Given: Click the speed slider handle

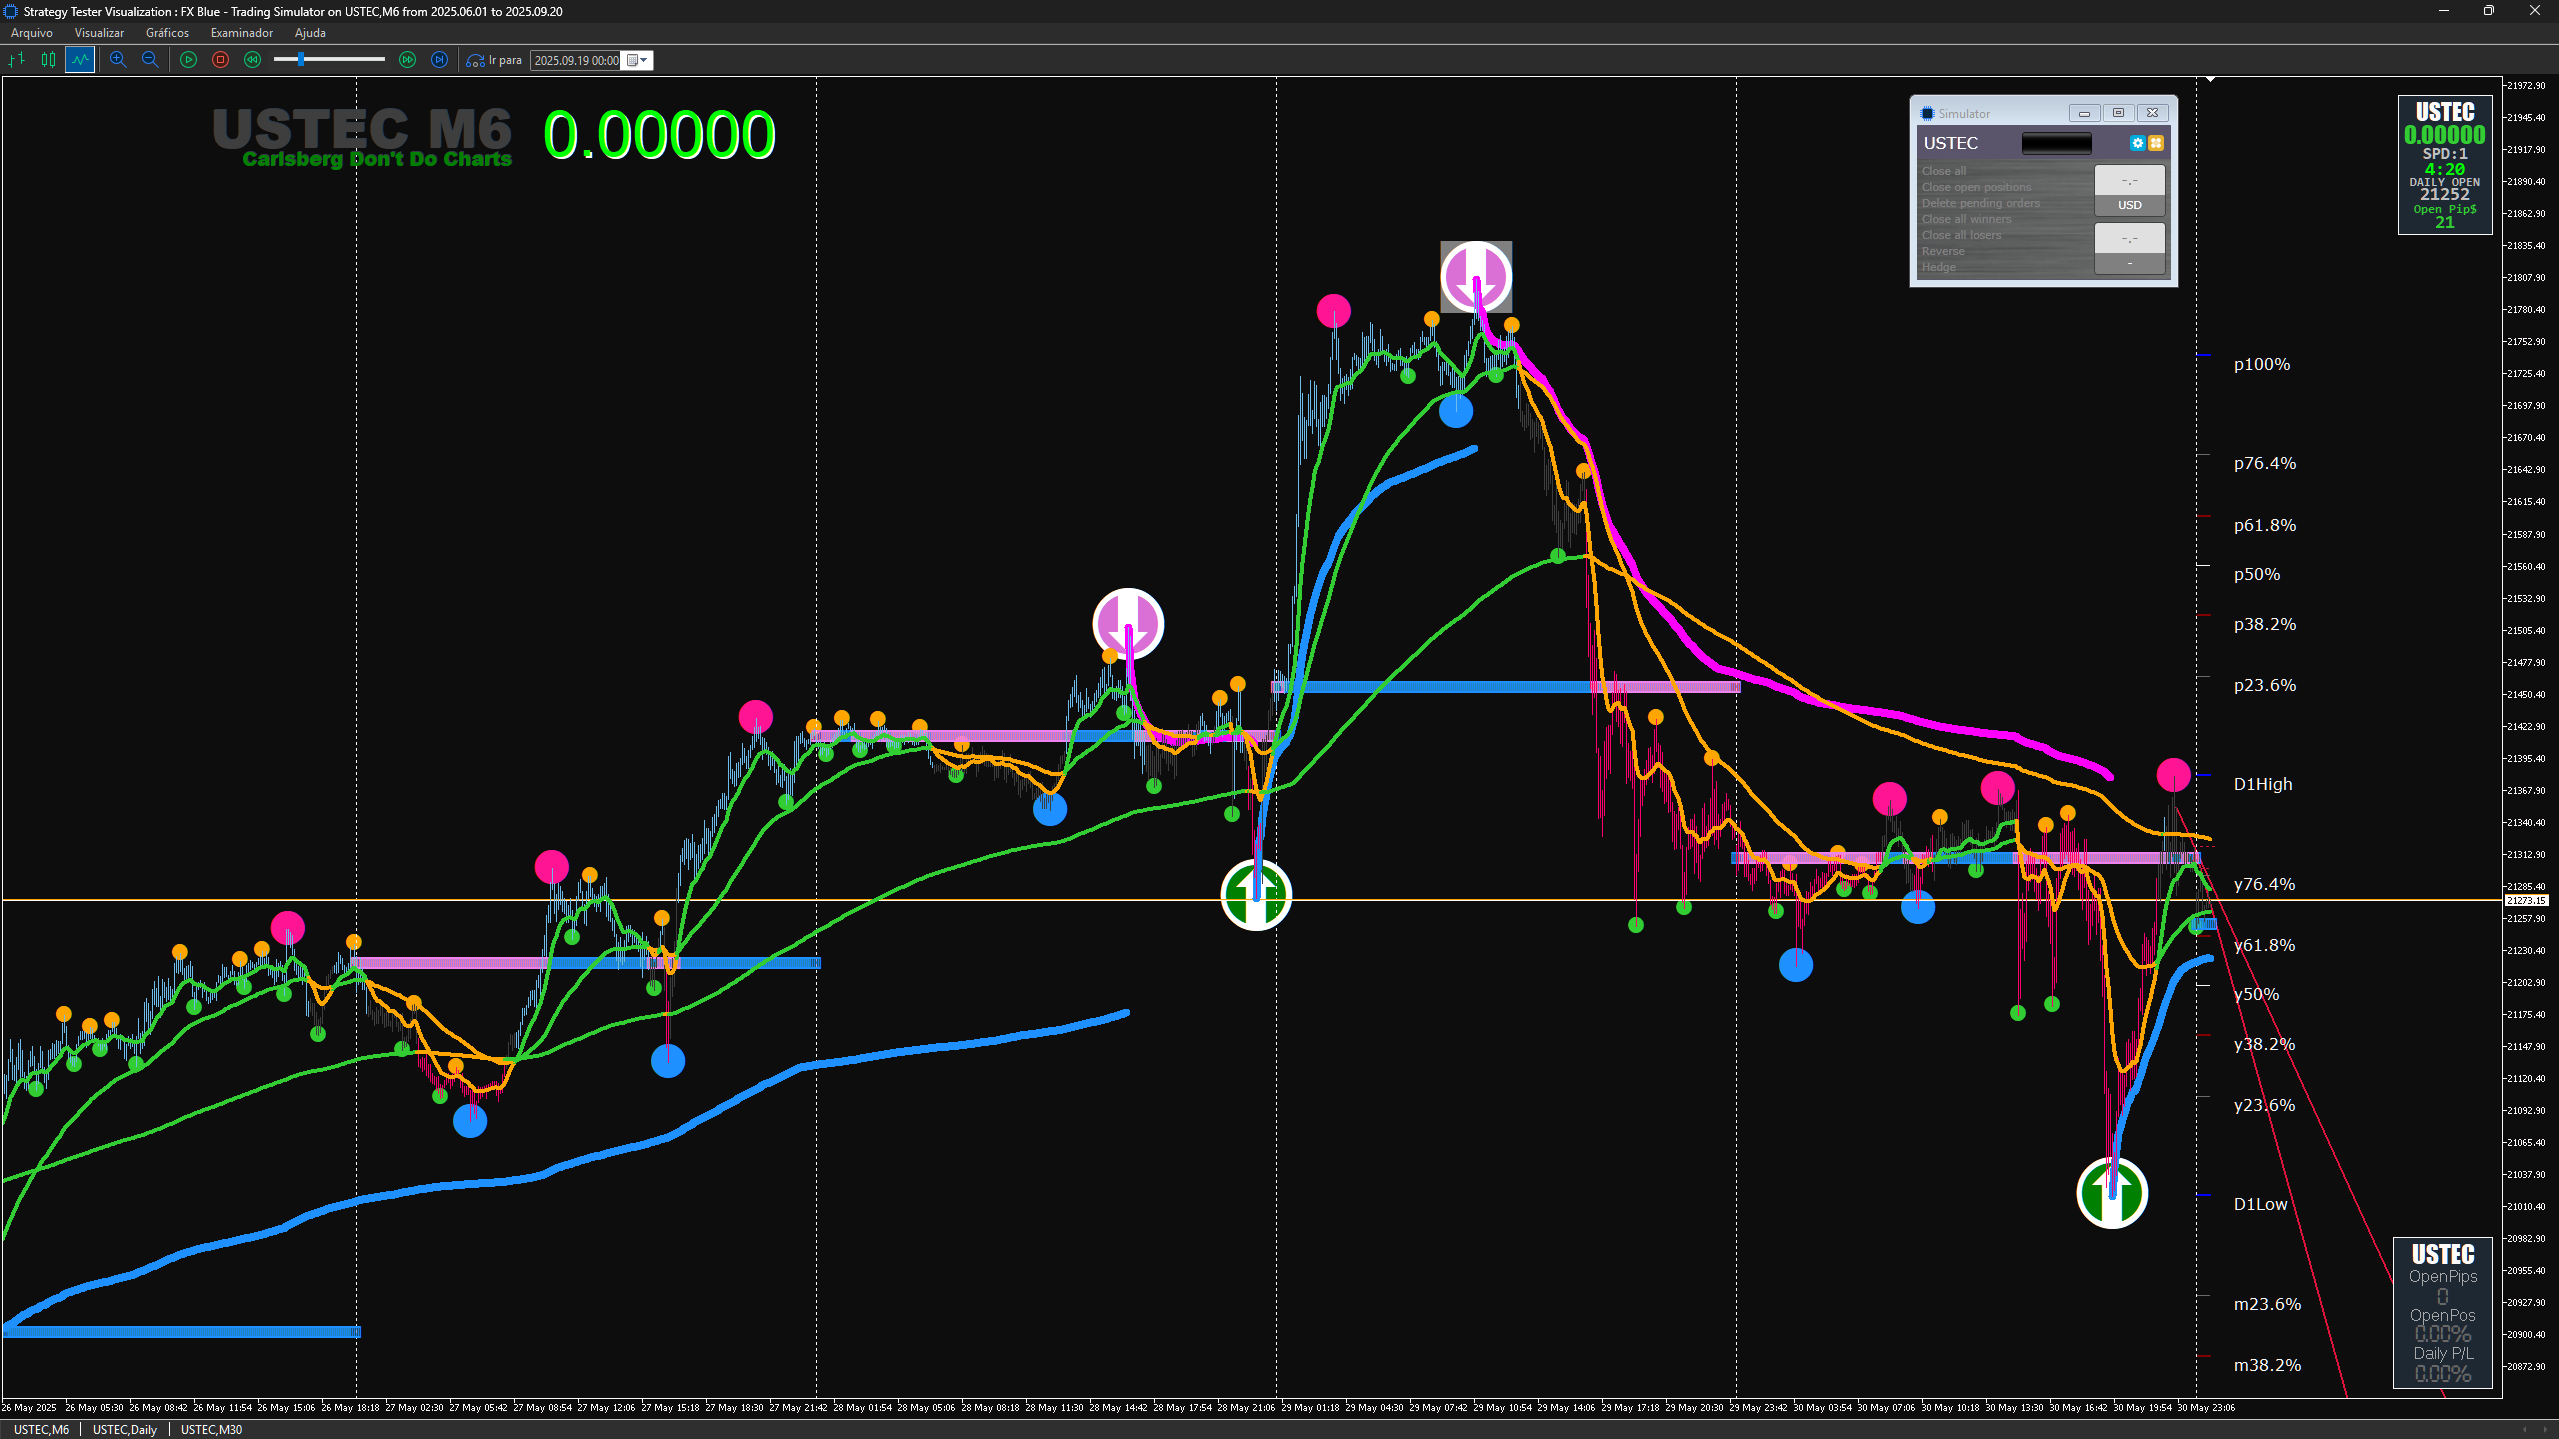Looking at the screenshot, I should coord(300,60).
